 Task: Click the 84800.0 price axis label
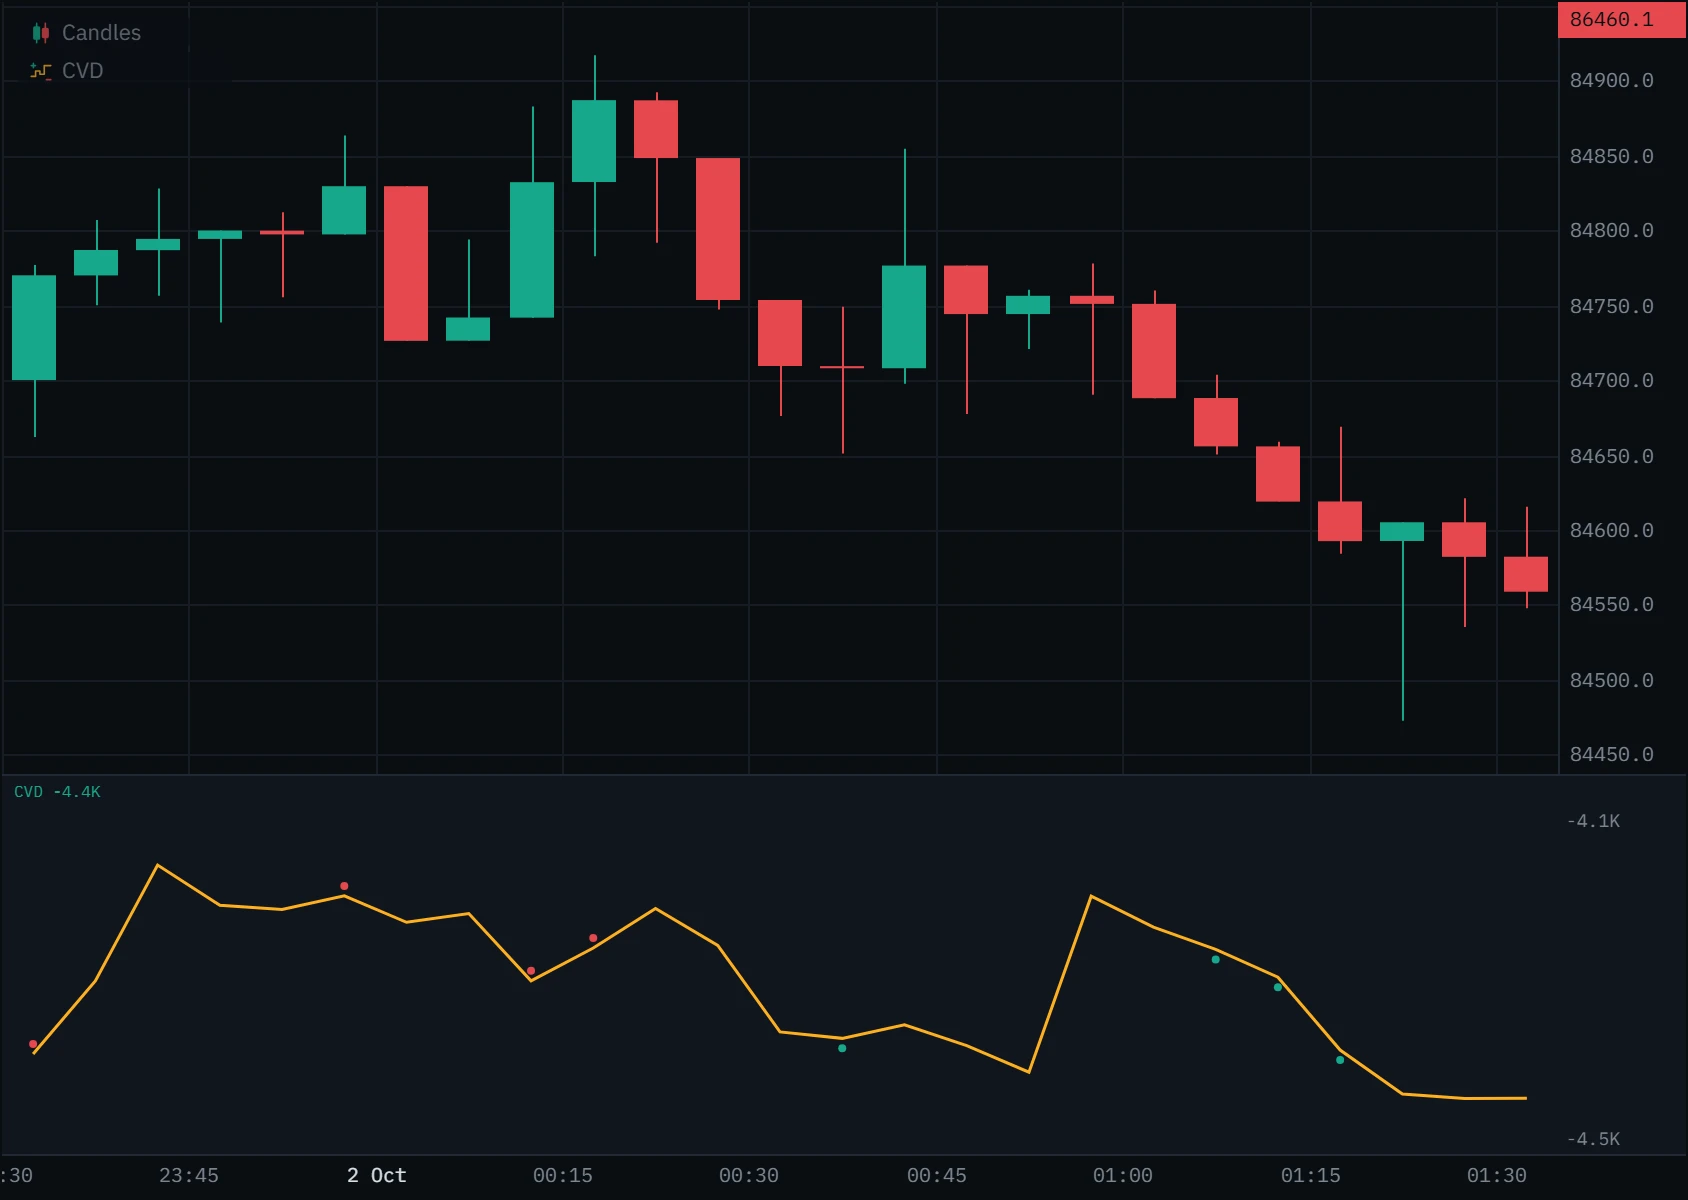tap(1611, 230)
